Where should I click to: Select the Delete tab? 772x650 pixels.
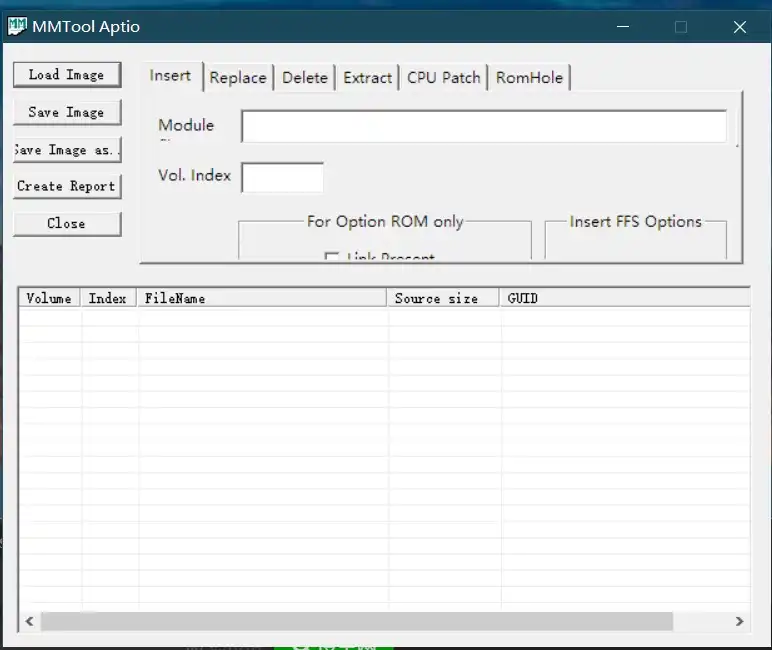tap(304, 78)
